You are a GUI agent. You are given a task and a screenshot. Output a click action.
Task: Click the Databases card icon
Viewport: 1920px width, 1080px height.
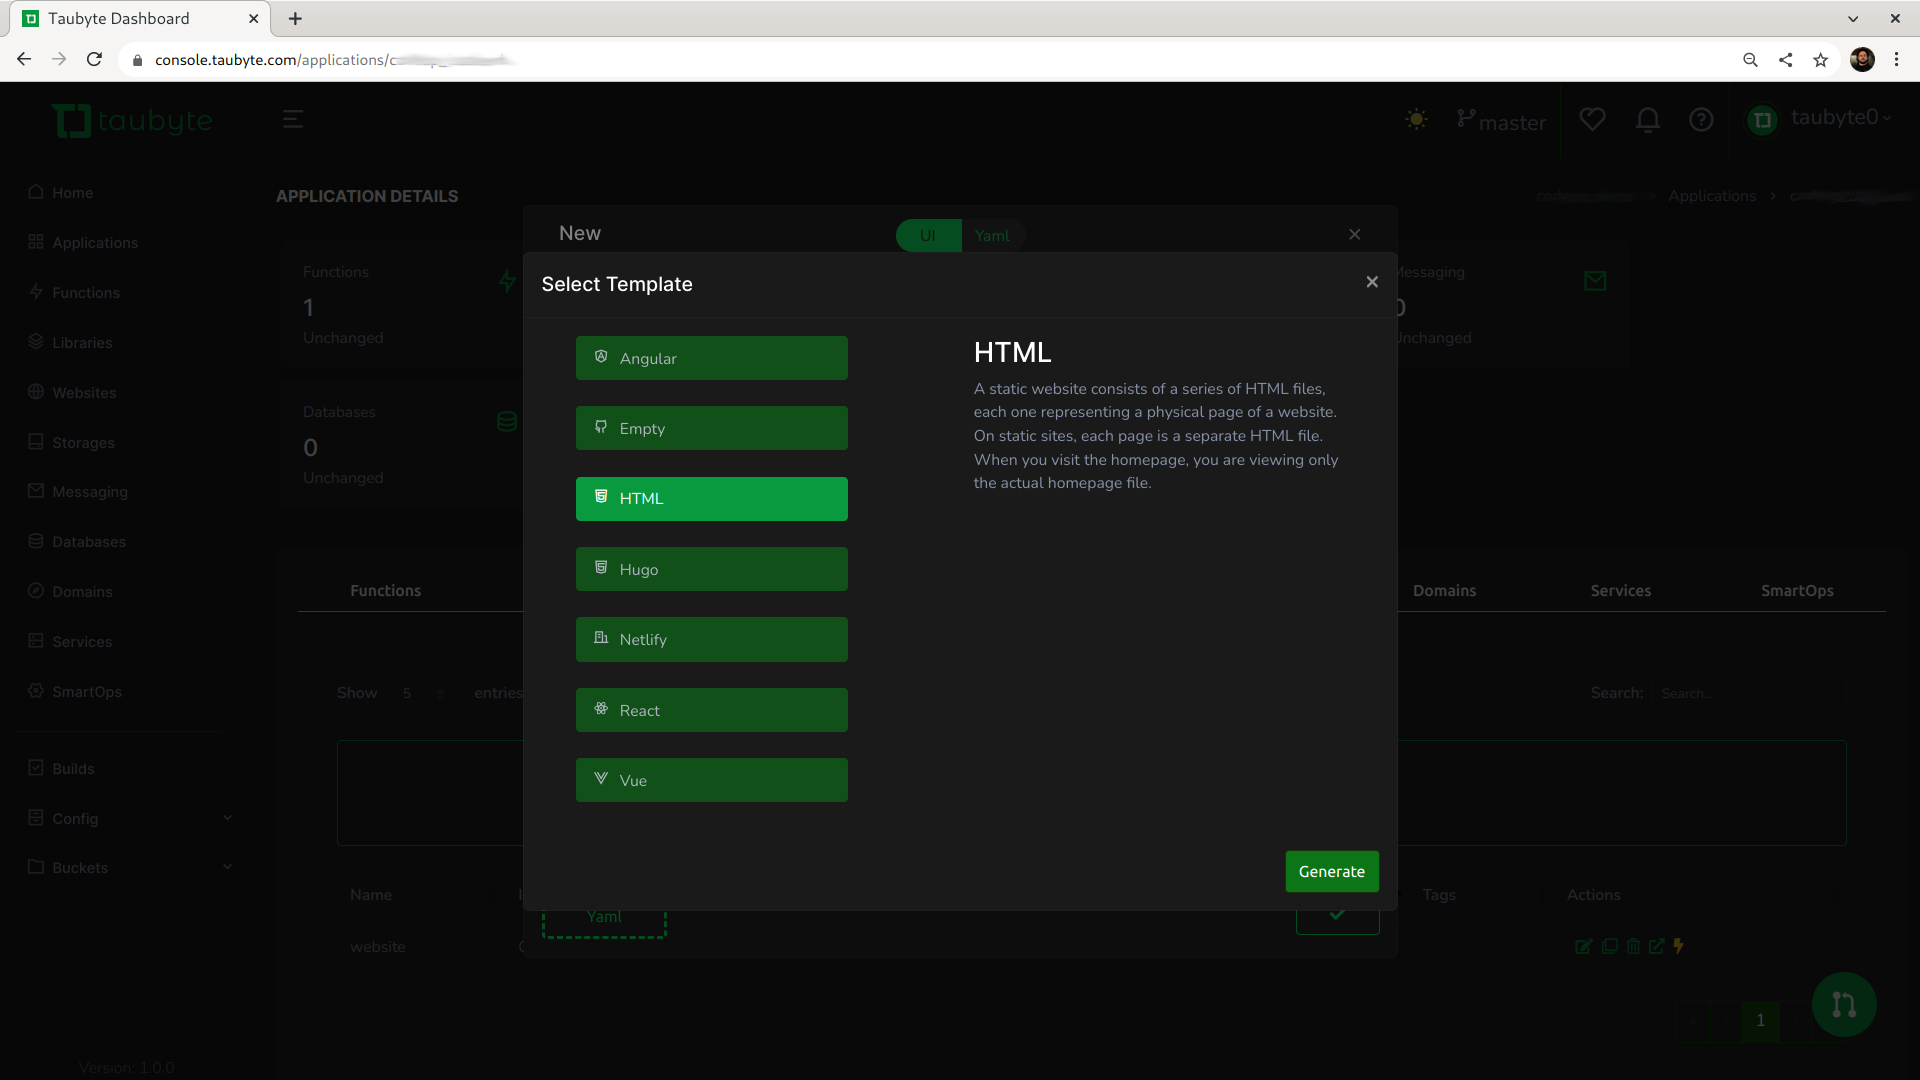[x=507, y=421]
